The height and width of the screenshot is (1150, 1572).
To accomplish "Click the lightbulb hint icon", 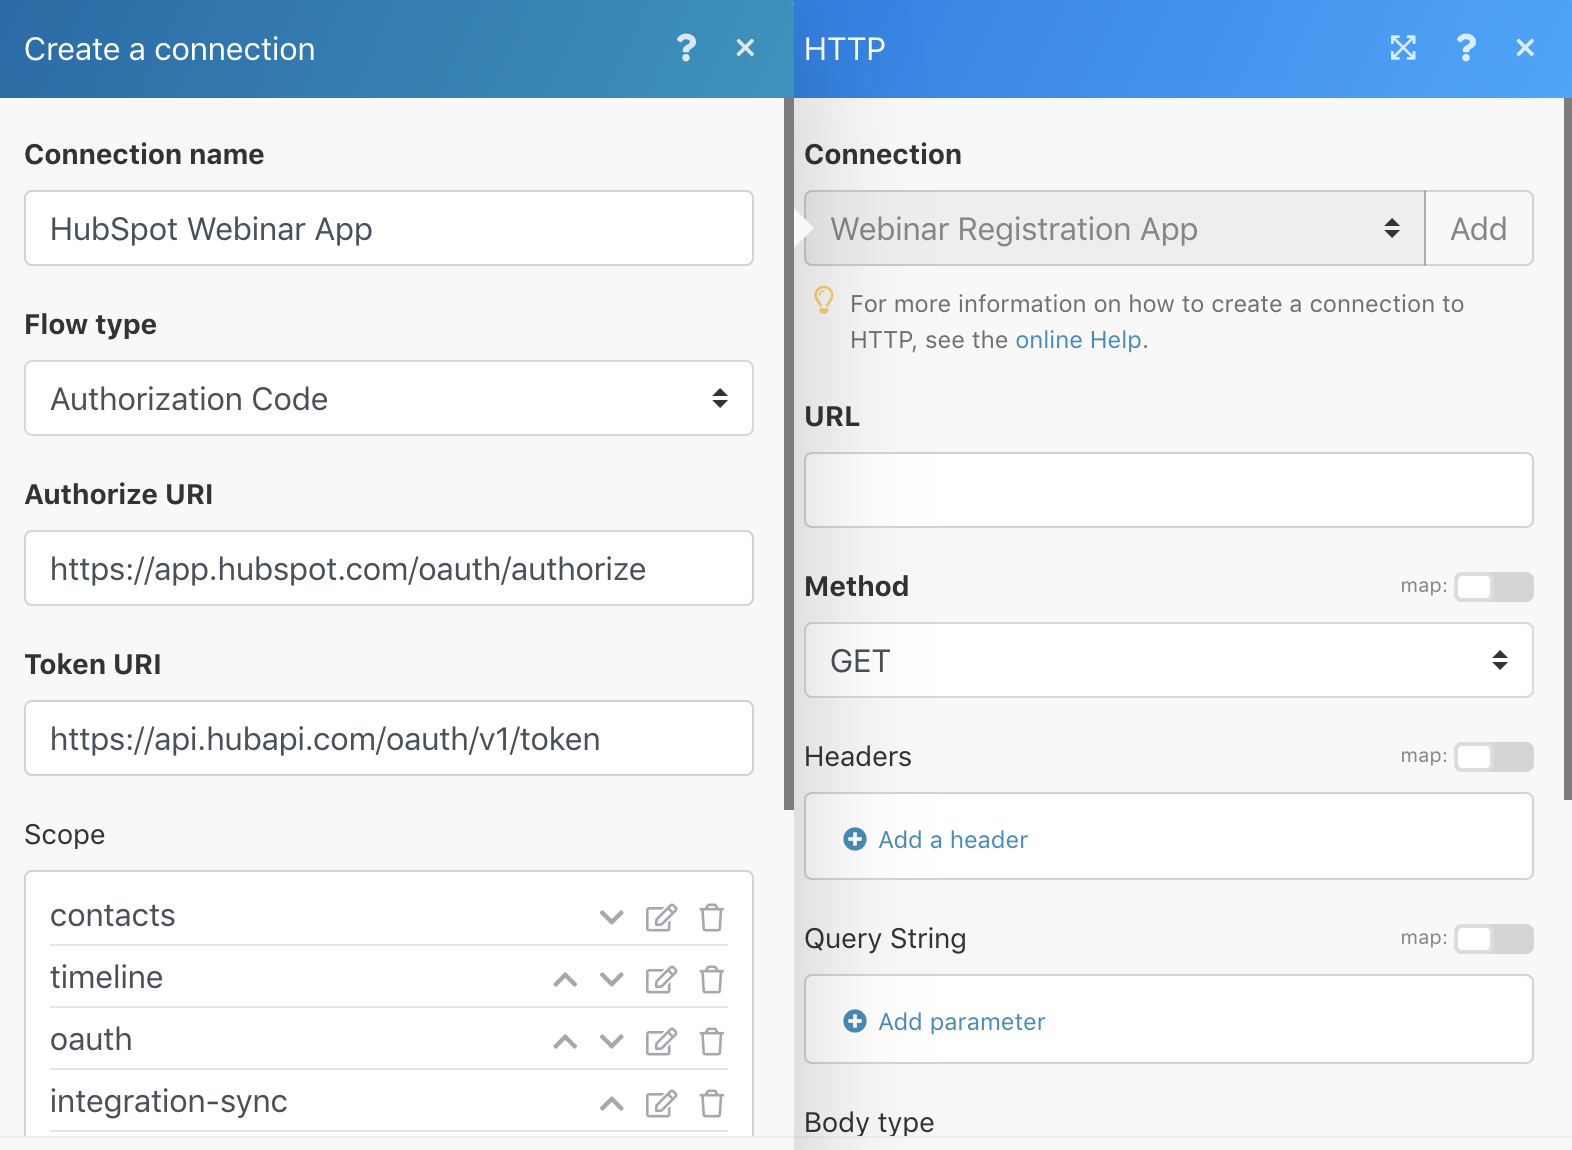I will pos(824,300).
